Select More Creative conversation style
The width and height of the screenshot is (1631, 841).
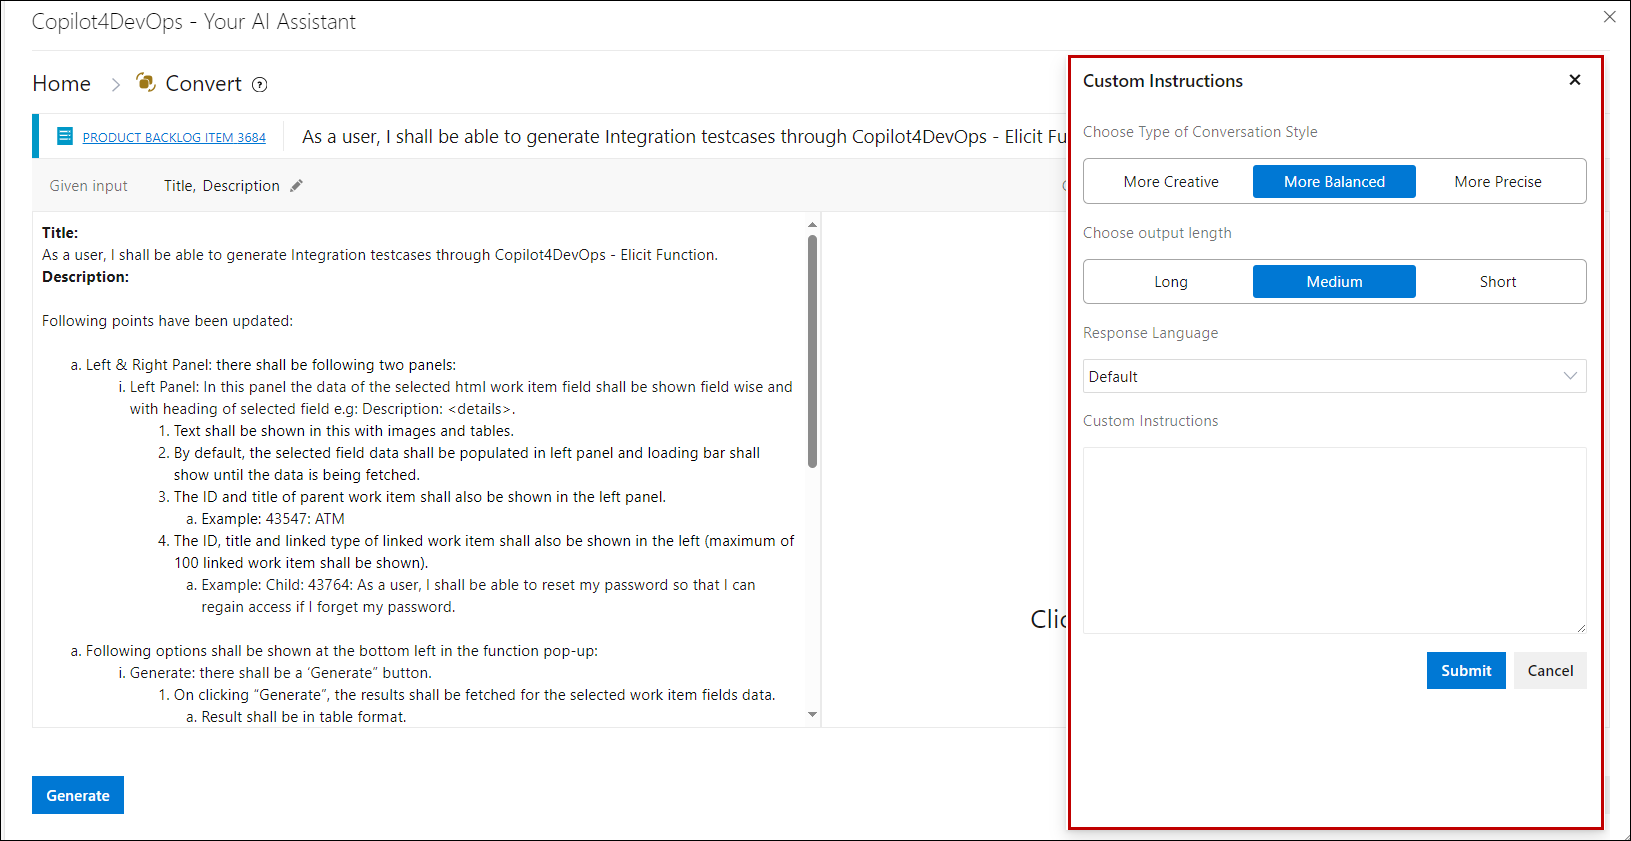[1171, 182]
